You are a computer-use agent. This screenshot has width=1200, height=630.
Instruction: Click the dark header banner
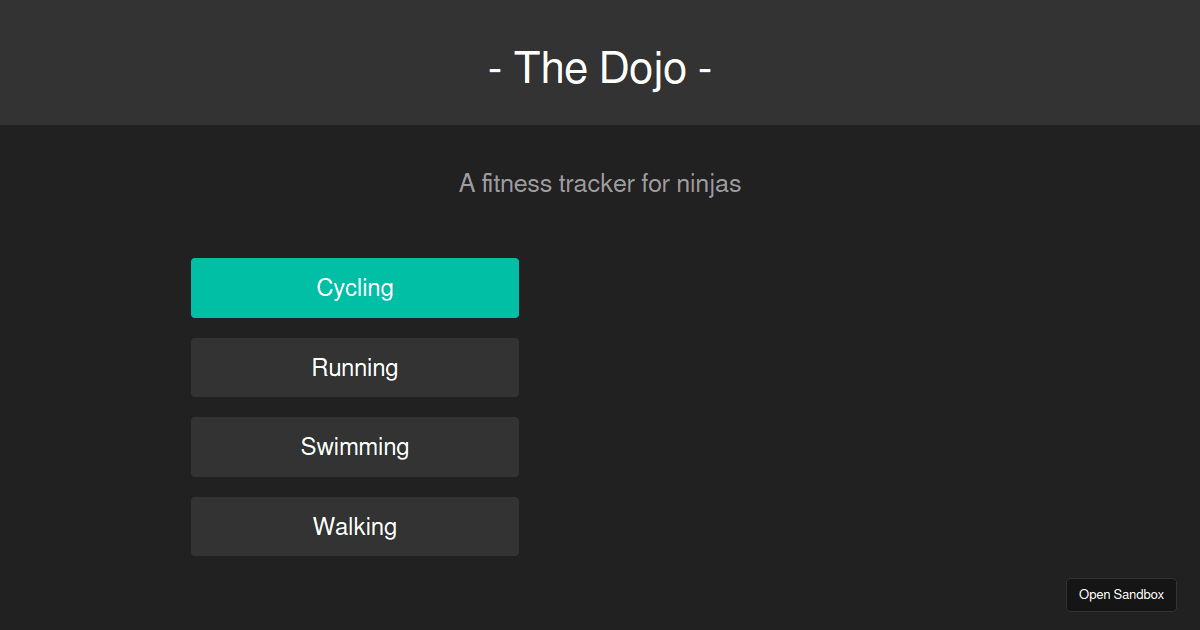pyautogui.click(x=599, y=62)
